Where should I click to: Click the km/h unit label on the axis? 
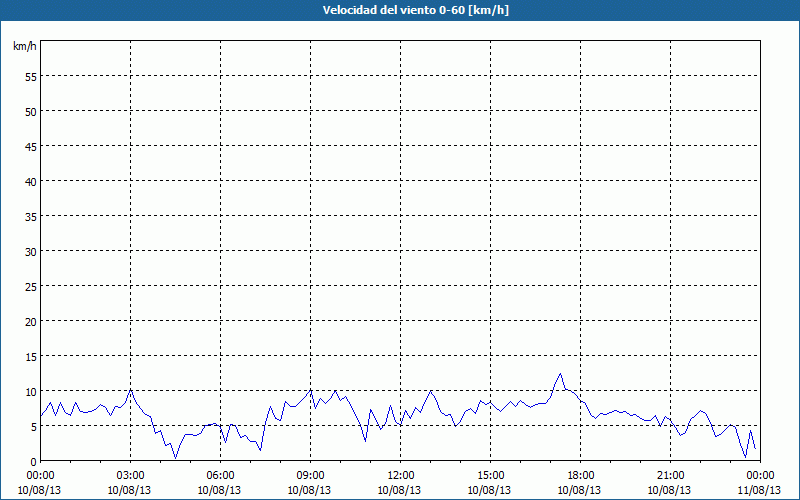click(x=25, y=46)
